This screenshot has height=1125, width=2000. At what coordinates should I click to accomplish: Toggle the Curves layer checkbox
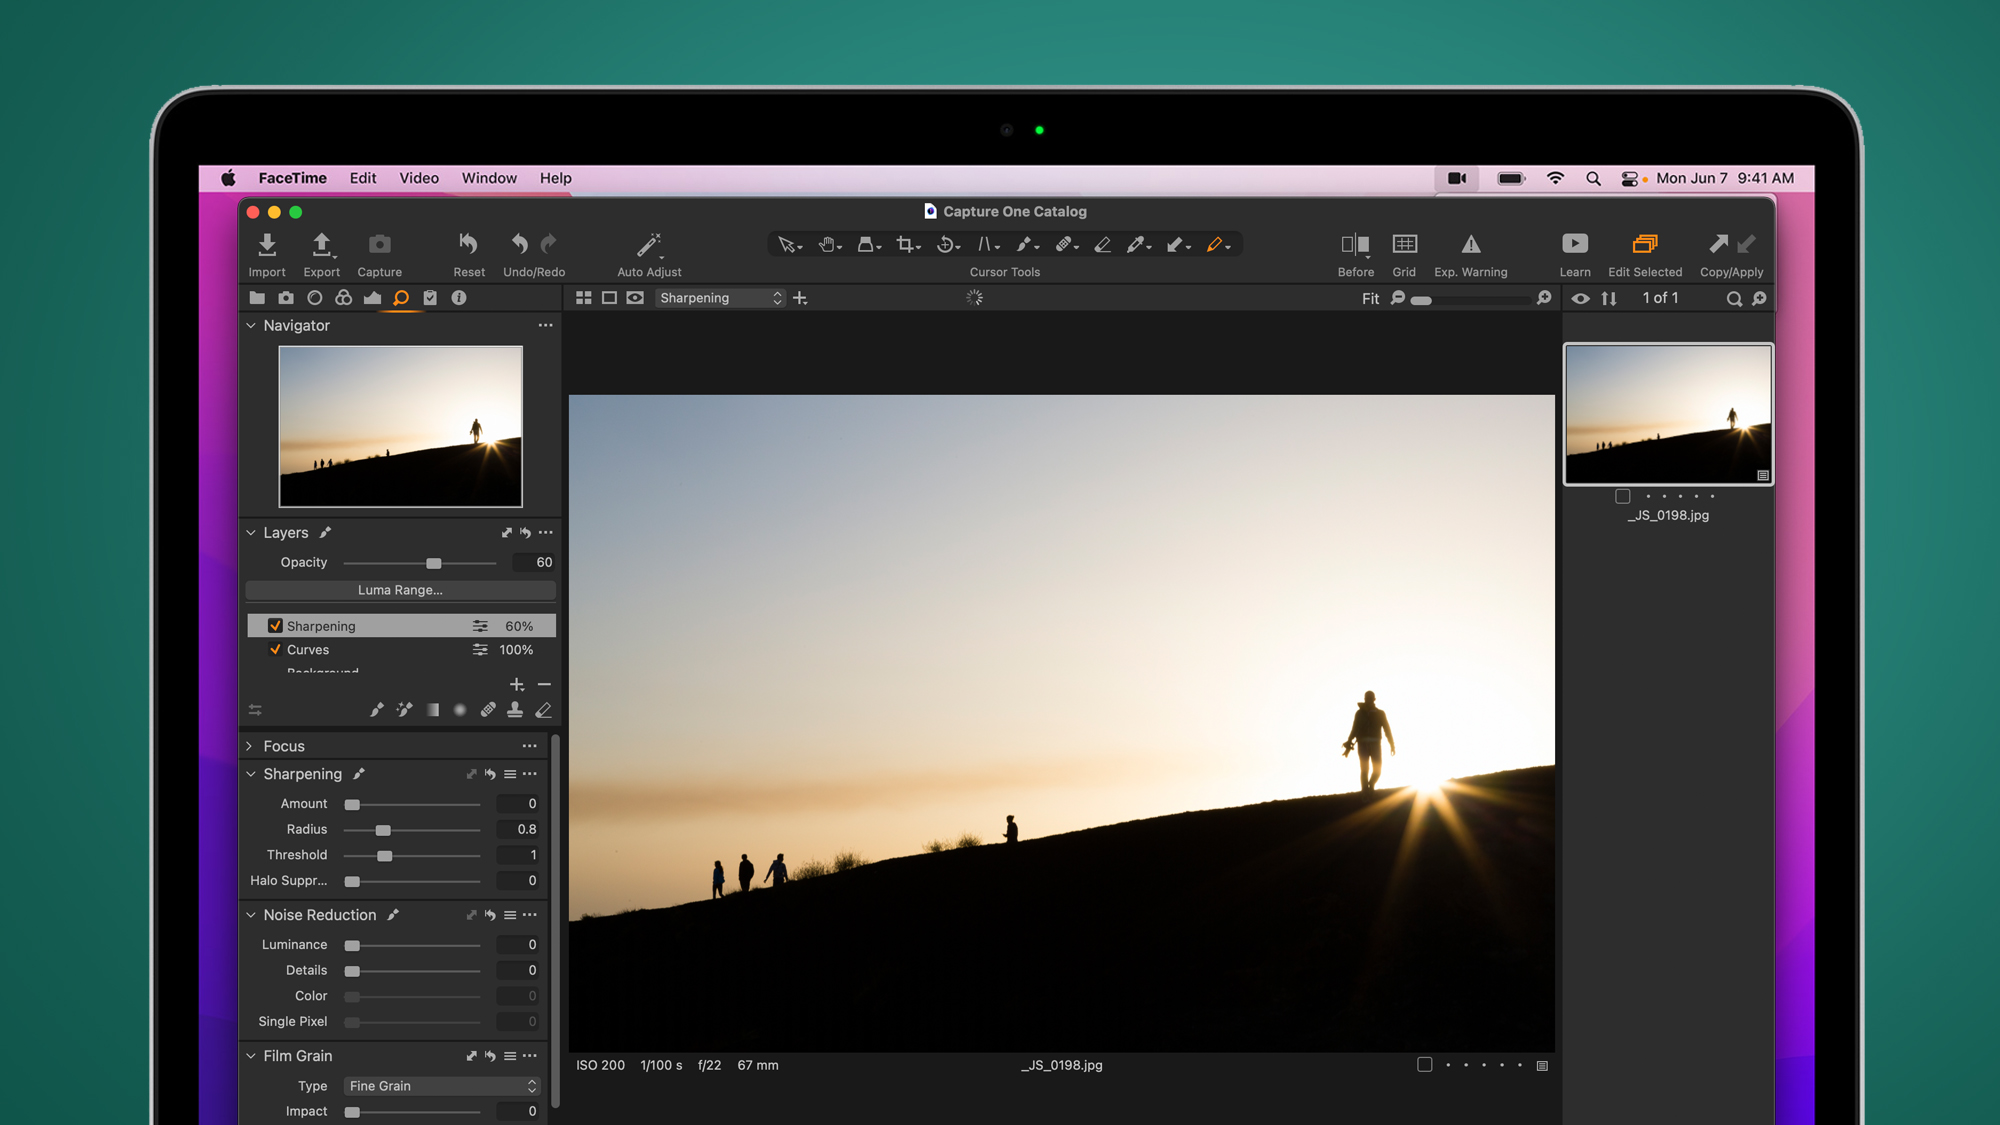(x=273, y=648)
